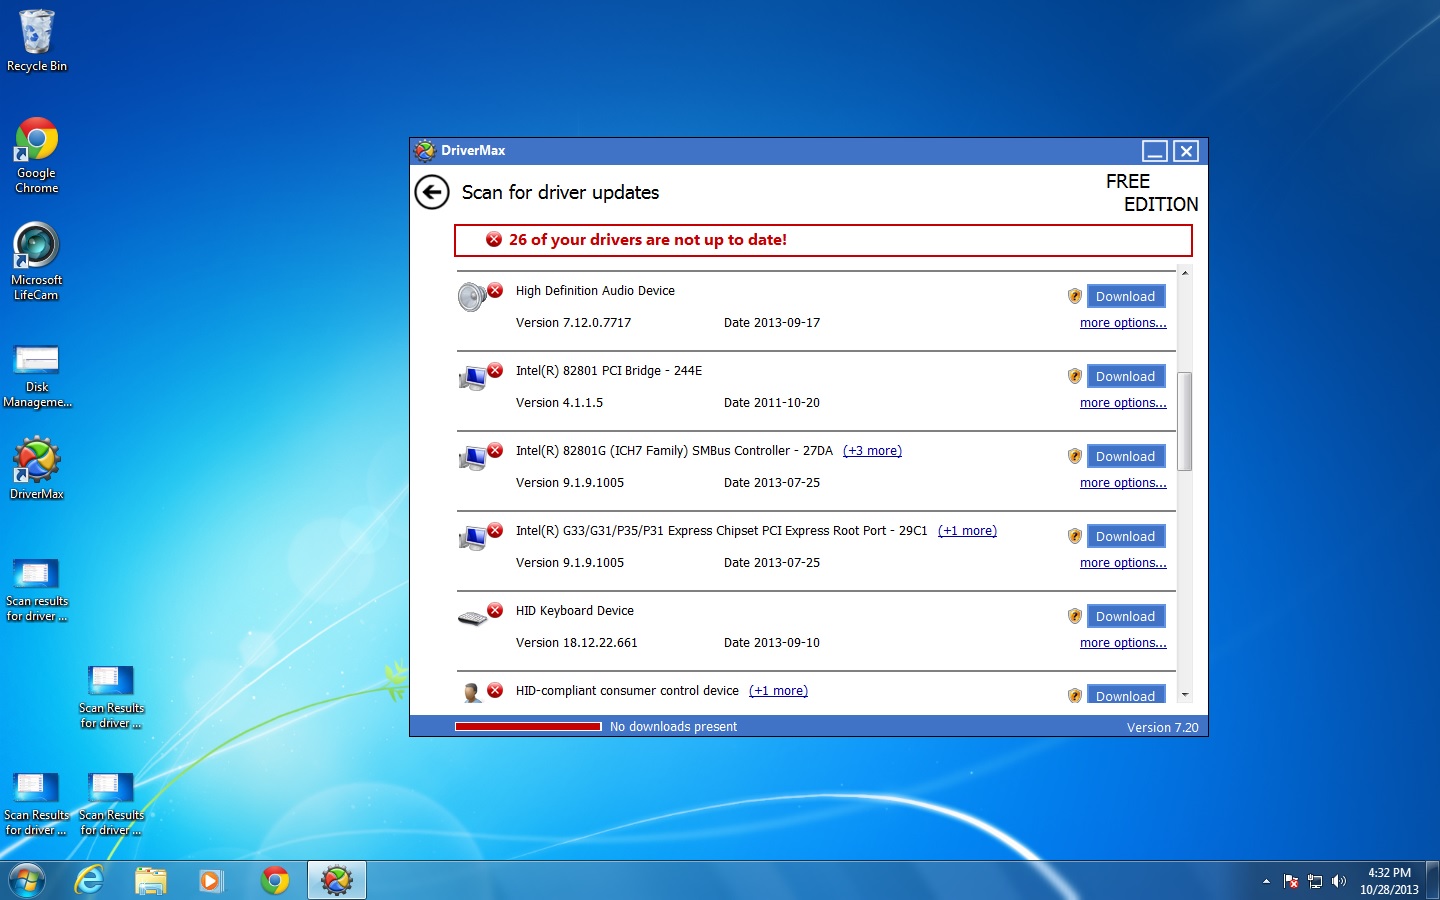Expand (+1 more) link for HID consumer control
This screenshot has width=1440, height=900.
pos(778,691)
